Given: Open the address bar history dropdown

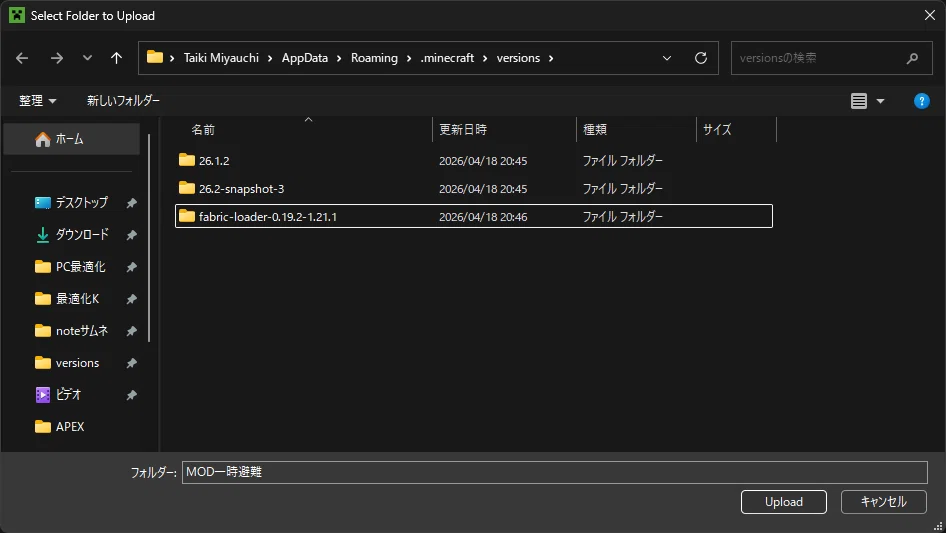Looking at the screenshot, I should tap(667, 58).
